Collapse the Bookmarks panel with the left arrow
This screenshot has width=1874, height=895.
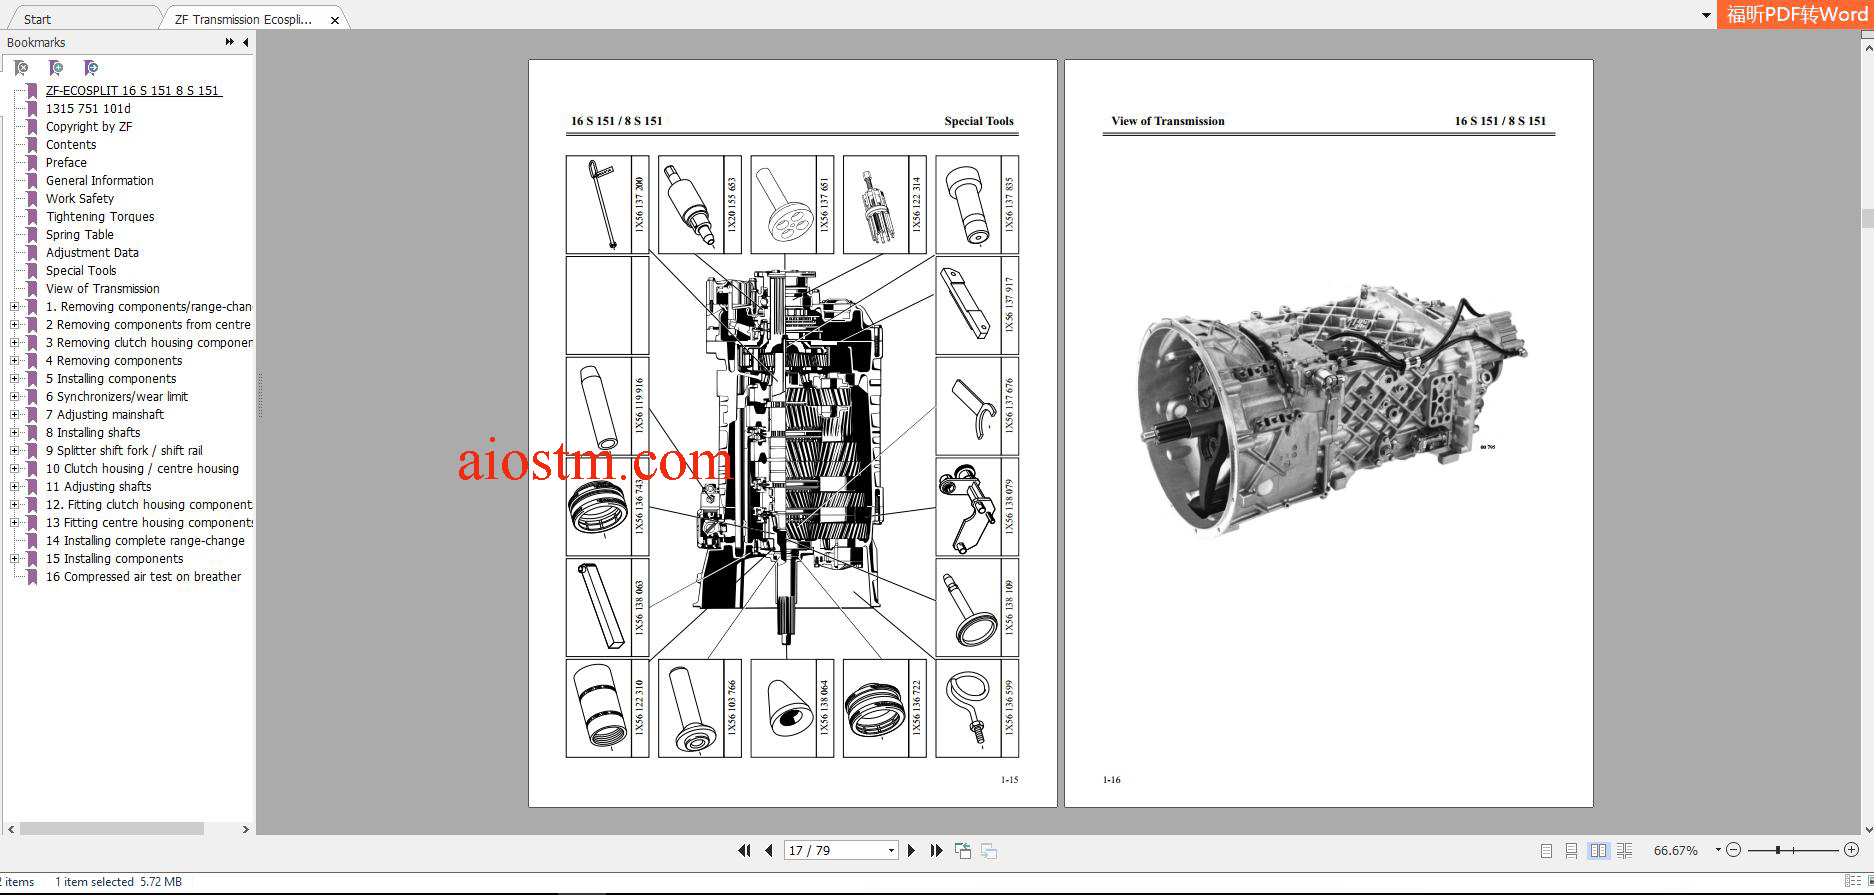(x=246, y=42)
